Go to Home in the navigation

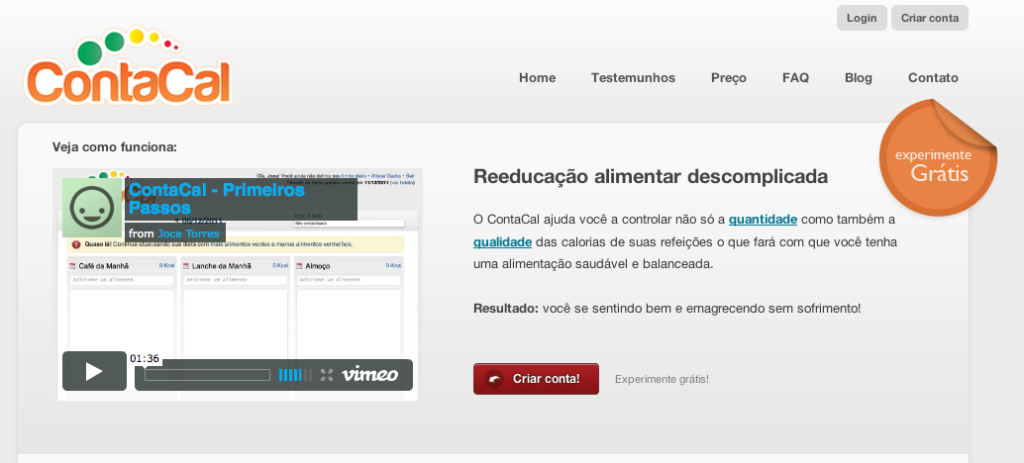(x=537, y=78)
